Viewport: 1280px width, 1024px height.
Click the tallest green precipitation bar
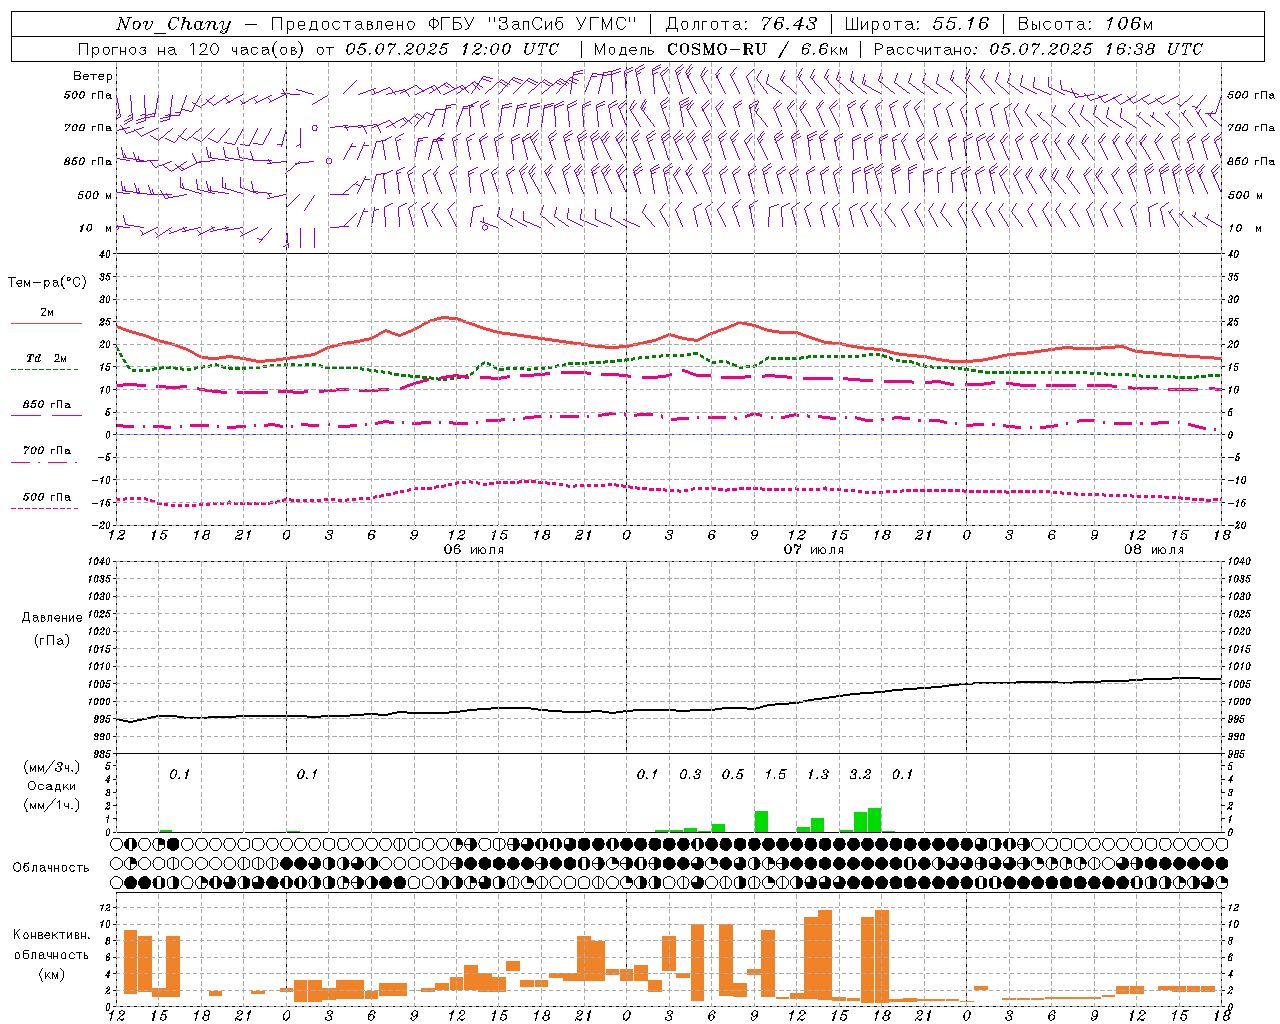875,820
